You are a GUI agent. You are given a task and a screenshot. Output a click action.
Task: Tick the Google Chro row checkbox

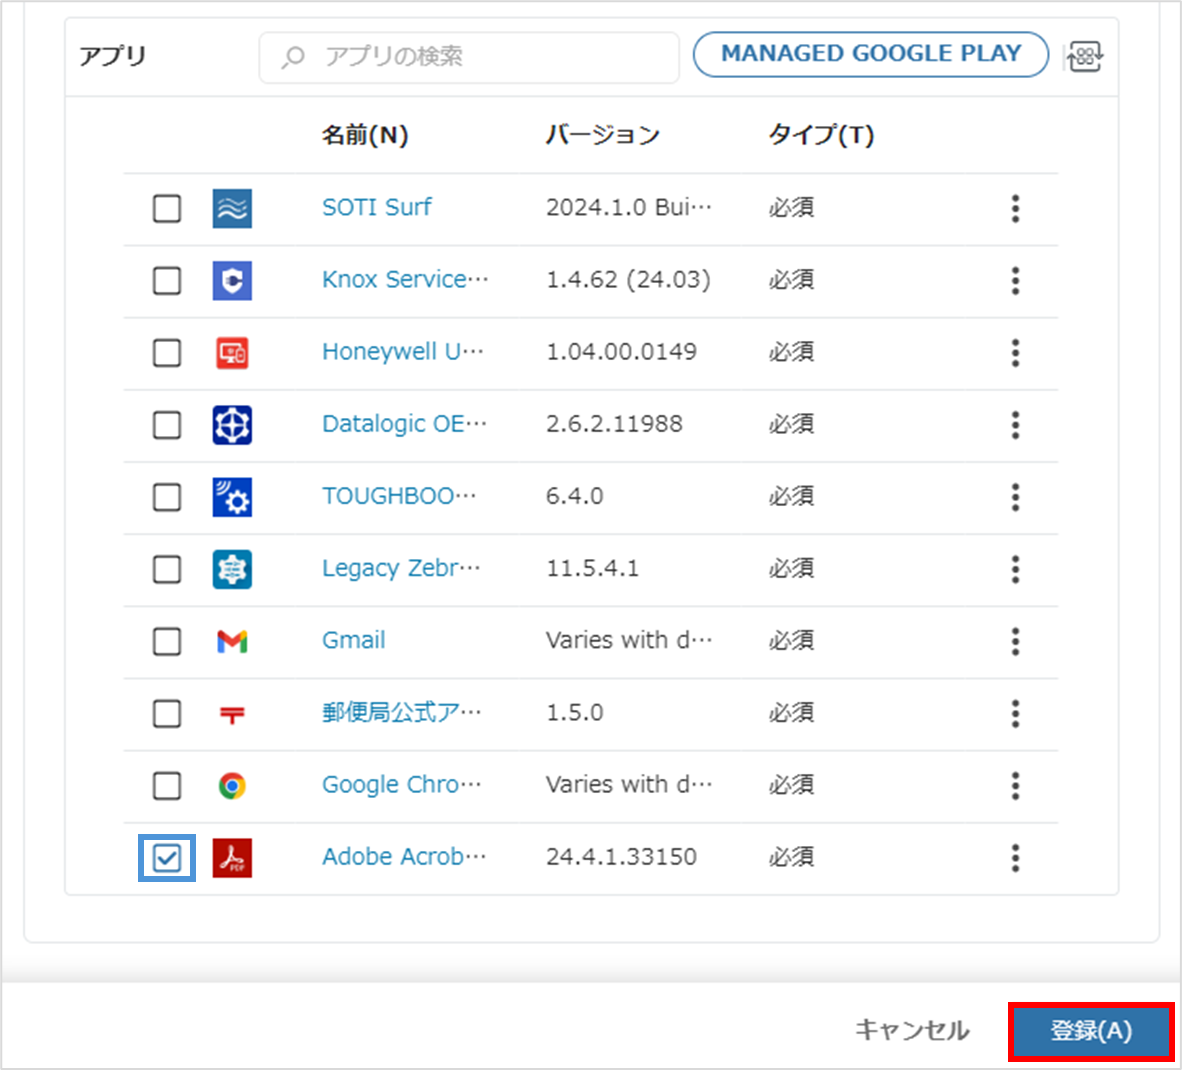point(167,786)
